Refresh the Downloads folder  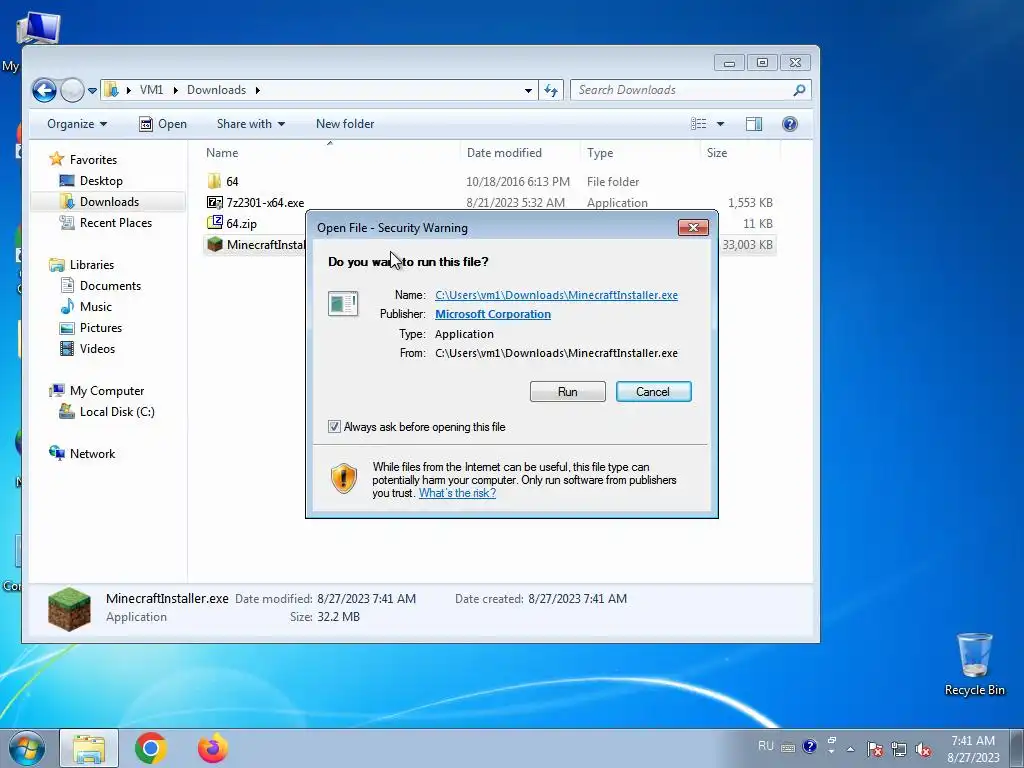(551, 91)
